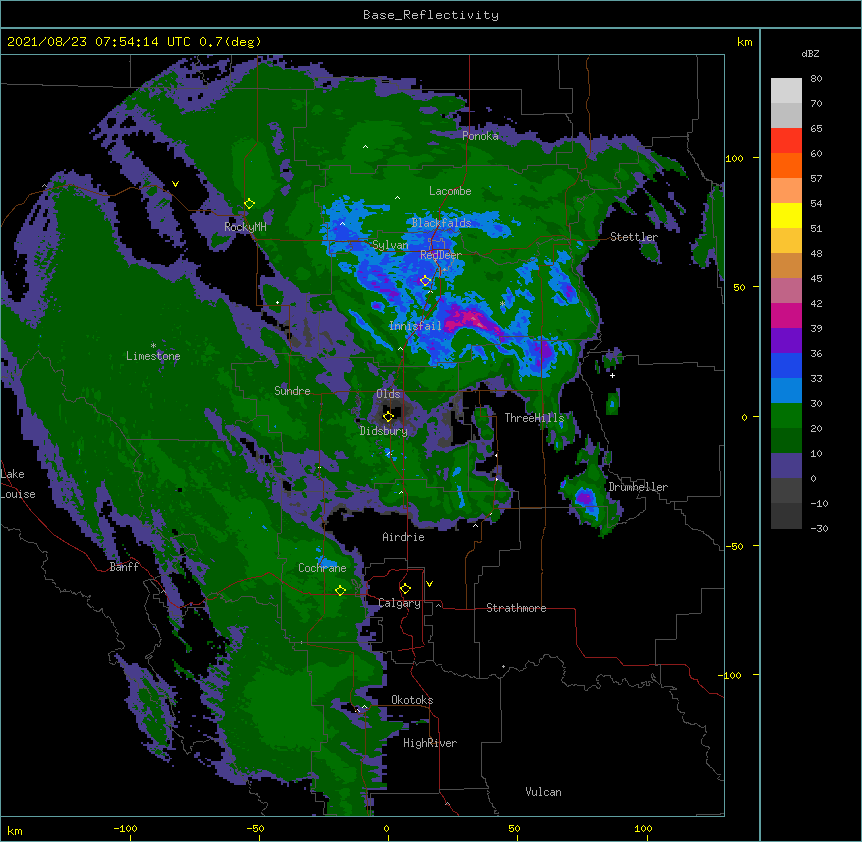Click the Blackfalds city label
The height and width of the screenshot is (842, 862).
coord(441,223)
